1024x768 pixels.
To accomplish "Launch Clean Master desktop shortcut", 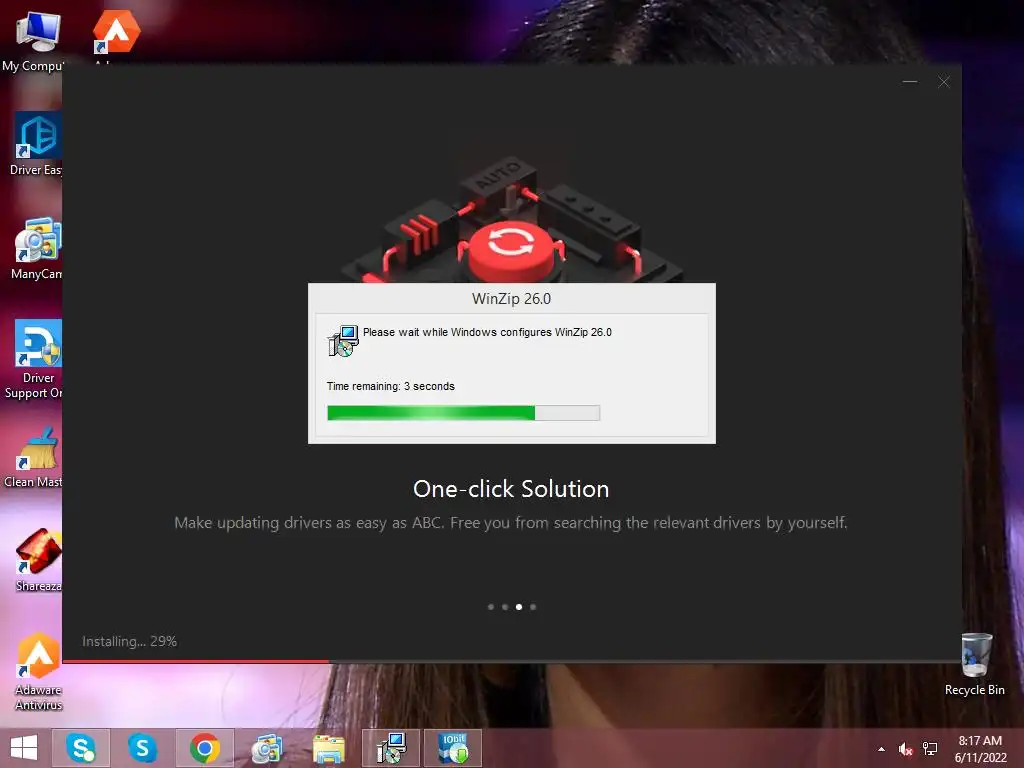I will click(36, 457).
